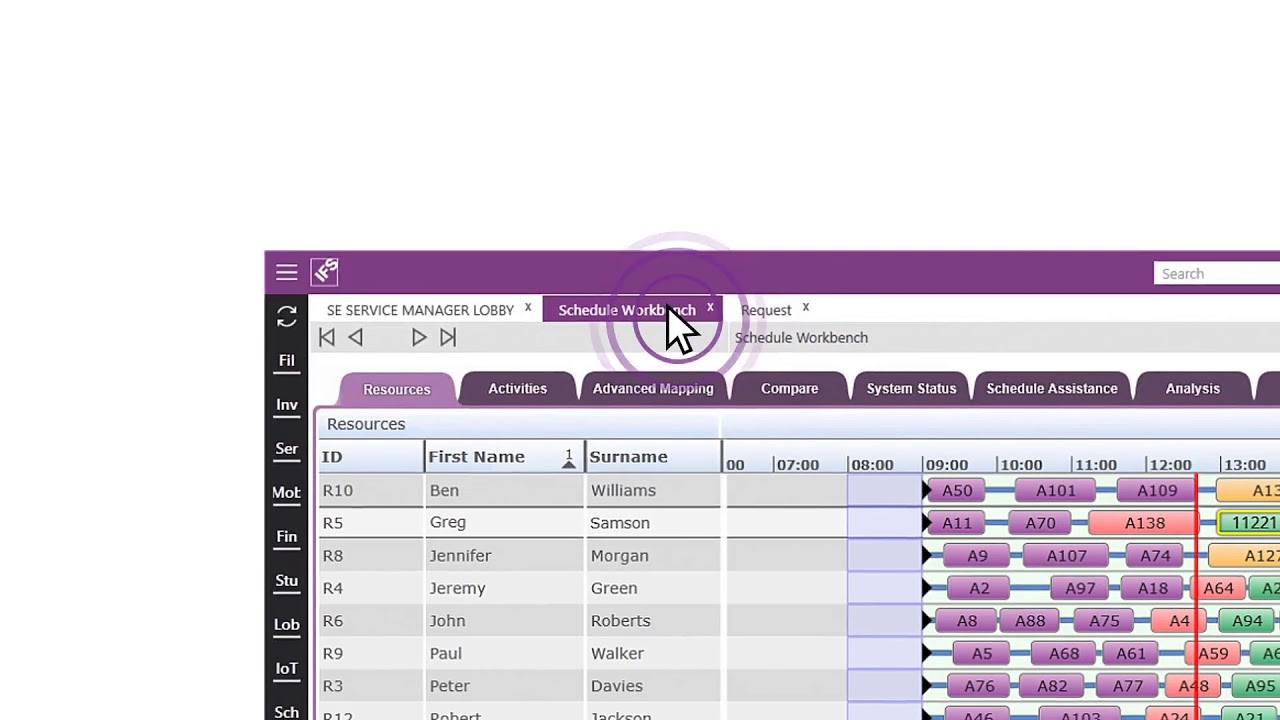This screenshot has width=1280, height=720.
Task: Select the Morgan surname cell
Action: coord(653,555)
